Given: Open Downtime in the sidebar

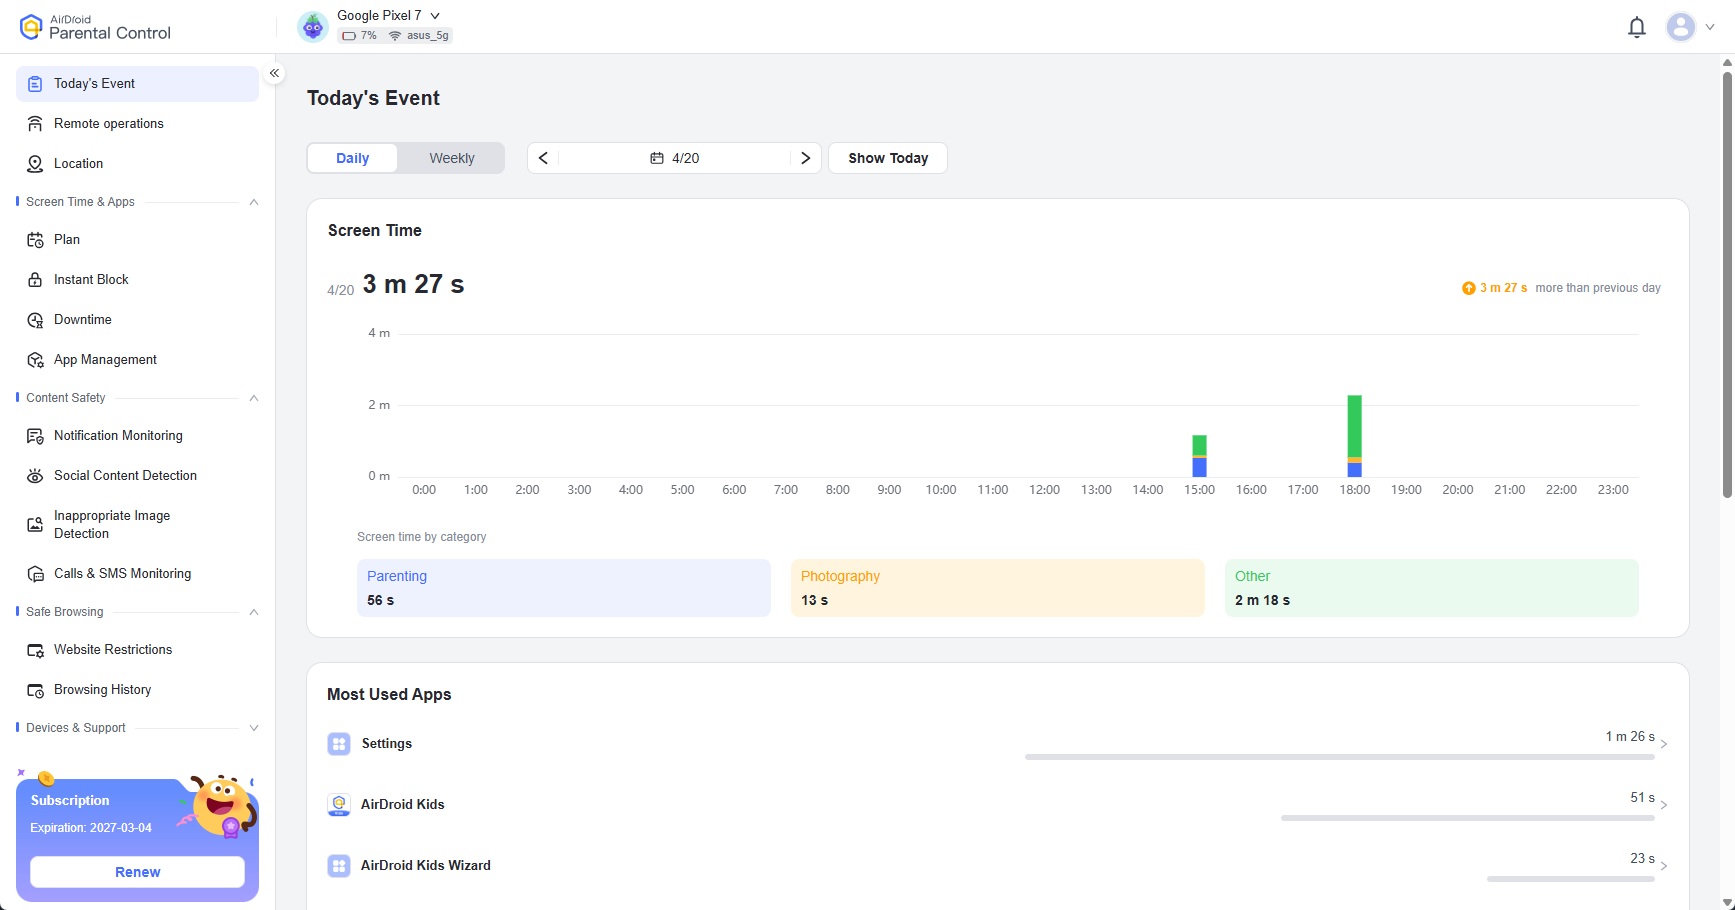Looking at the screenshot, I should point(137,320).
